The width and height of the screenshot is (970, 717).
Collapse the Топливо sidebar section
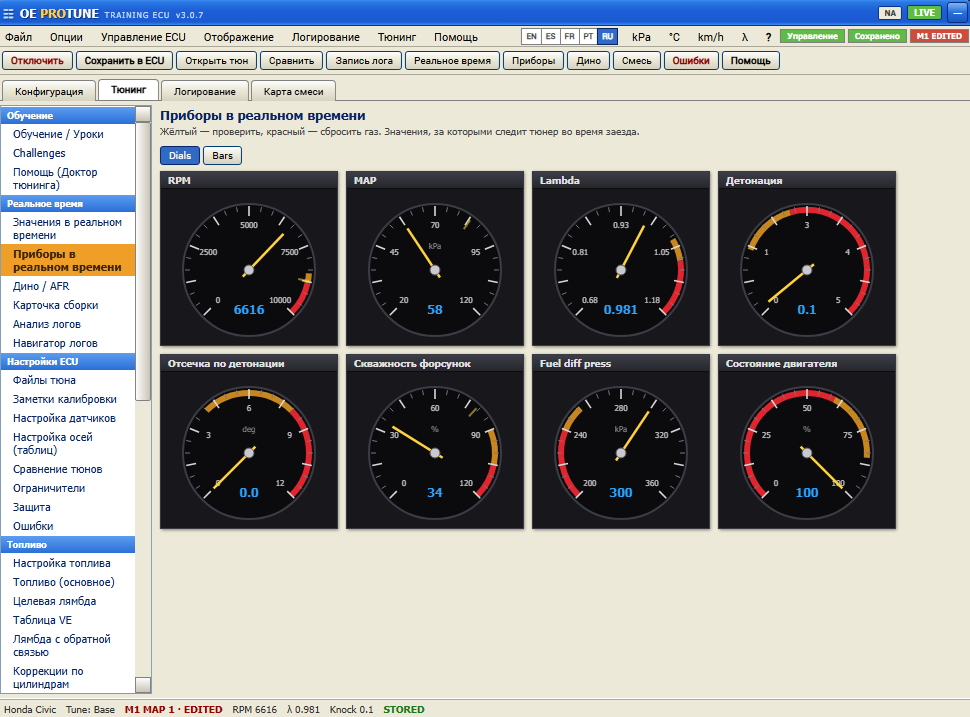67,544
